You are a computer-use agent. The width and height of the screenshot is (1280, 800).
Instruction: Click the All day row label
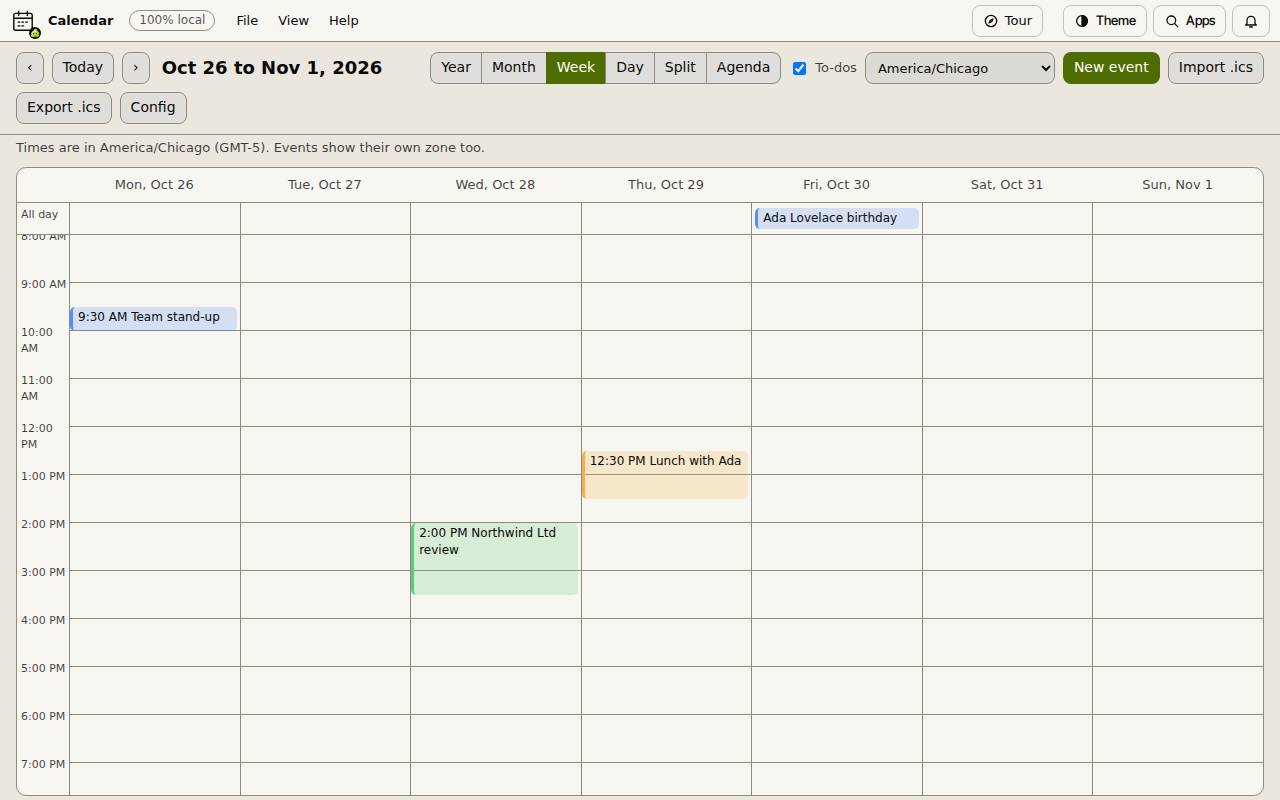(x=40, y=214)
